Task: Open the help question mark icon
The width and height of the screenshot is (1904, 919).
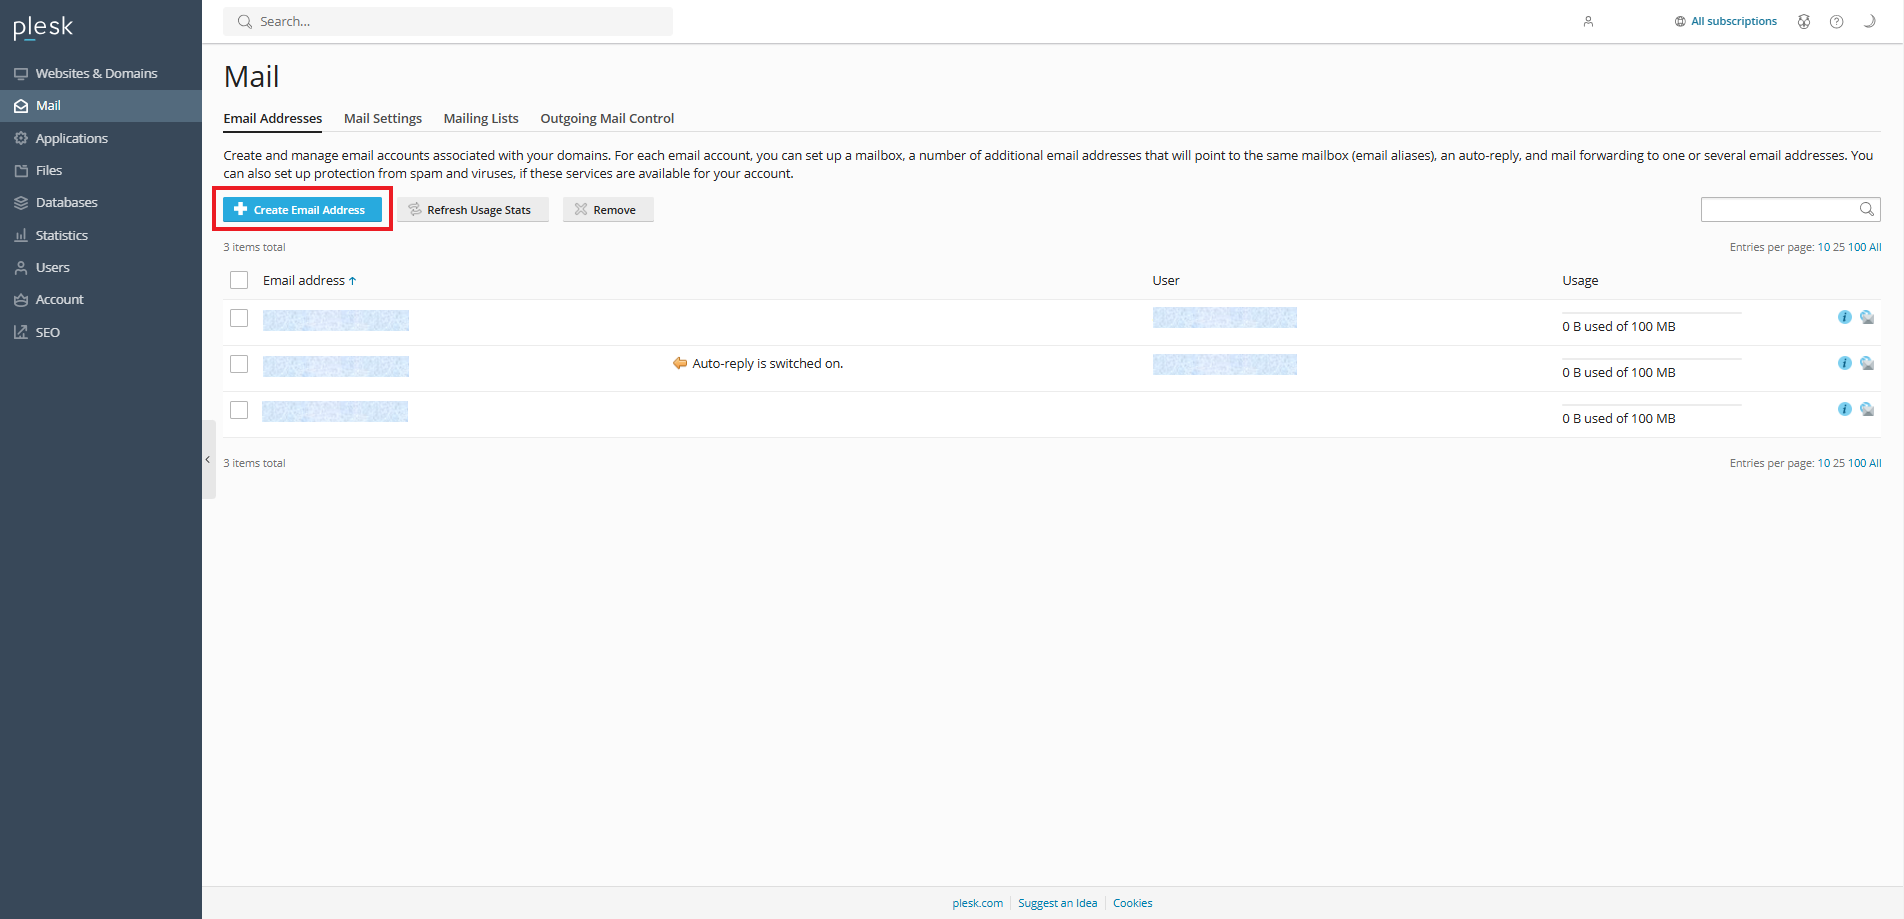Action: [1836, 22]
